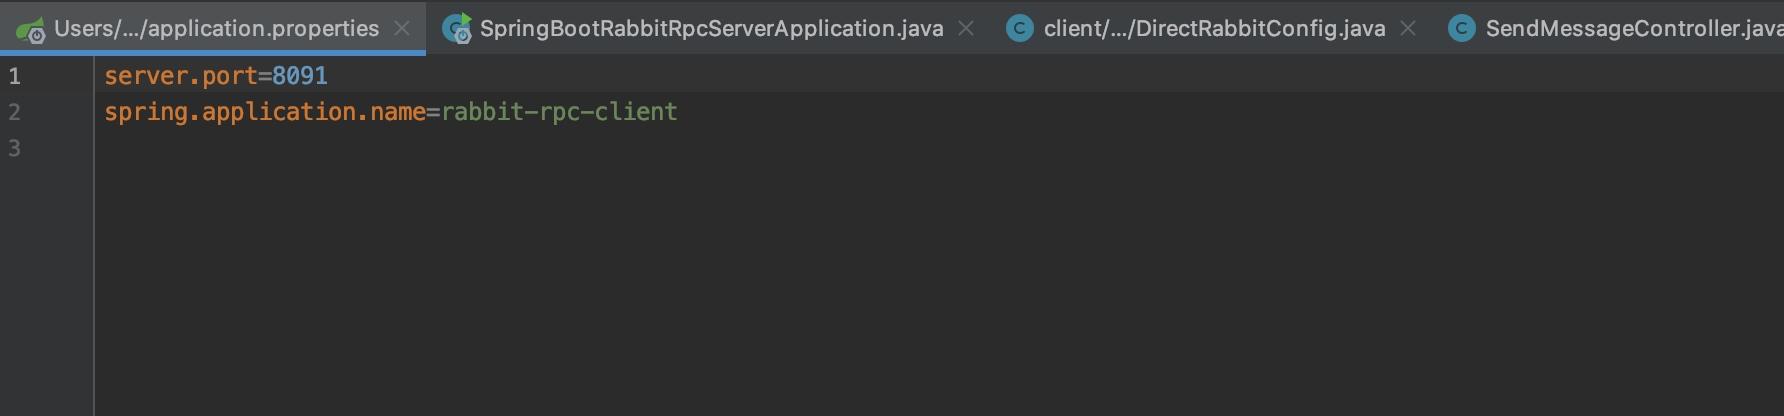Click the runnable class icon of SpringBootRabbitRpcServerApplication.java

(457, 29)
